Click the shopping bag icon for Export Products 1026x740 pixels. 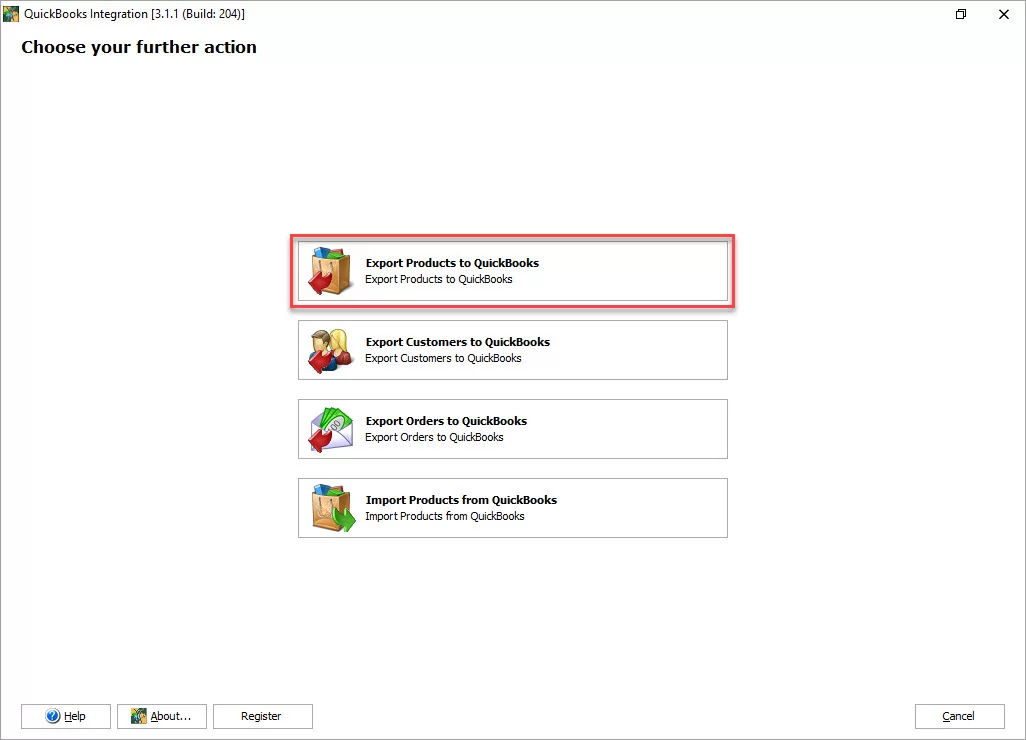click(x=330, y=271)
